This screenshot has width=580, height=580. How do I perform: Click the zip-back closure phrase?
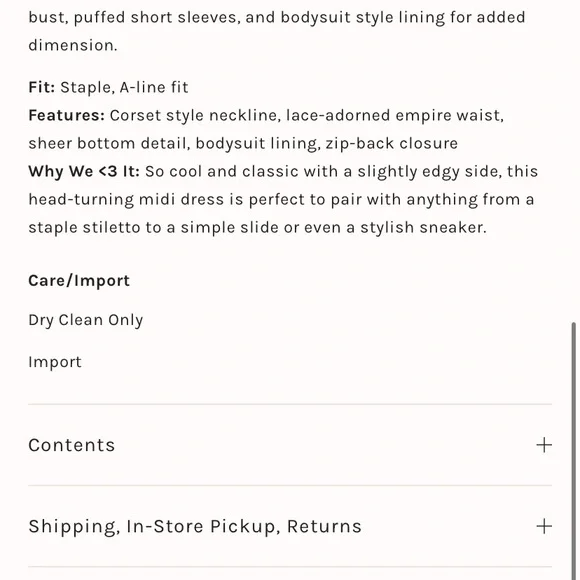click(x=392, y=144)
